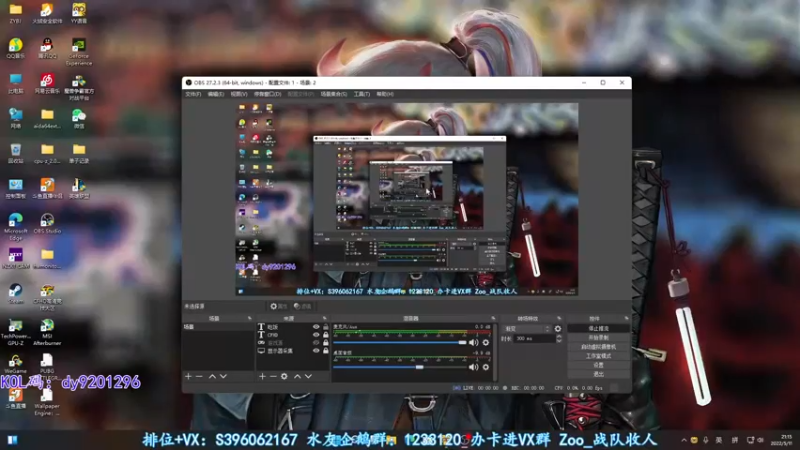
Task: Toggle lock of the topmost text source
Action: click(x=326, y=327)
